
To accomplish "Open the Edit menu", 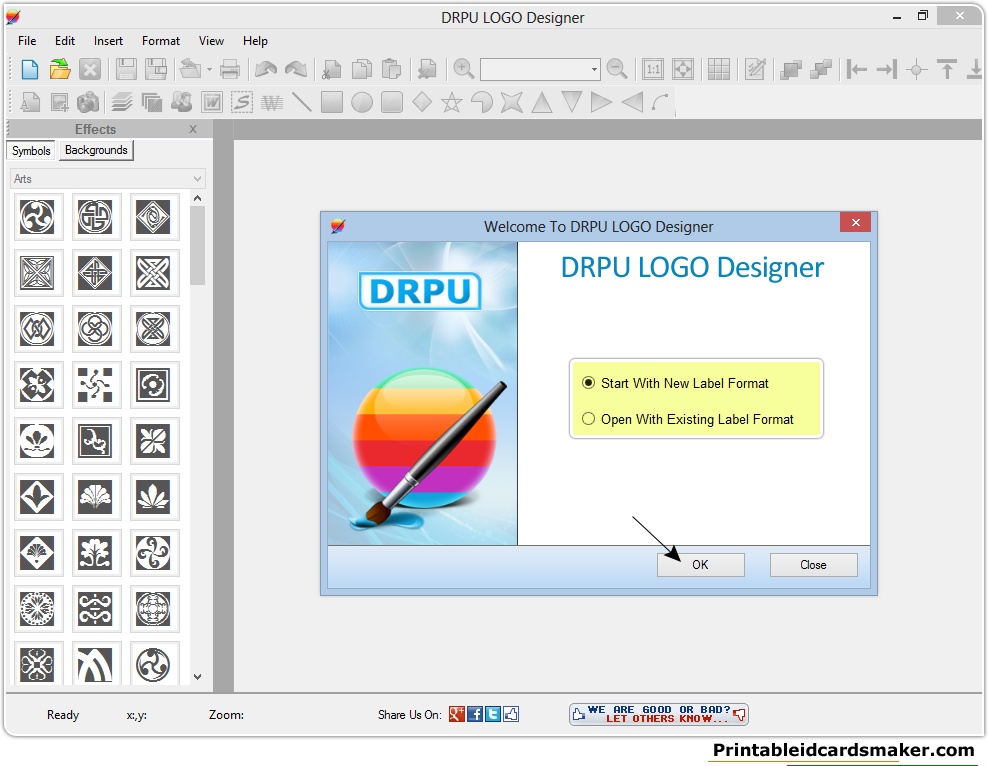I will pyautogui.click(x=65, y=41).
